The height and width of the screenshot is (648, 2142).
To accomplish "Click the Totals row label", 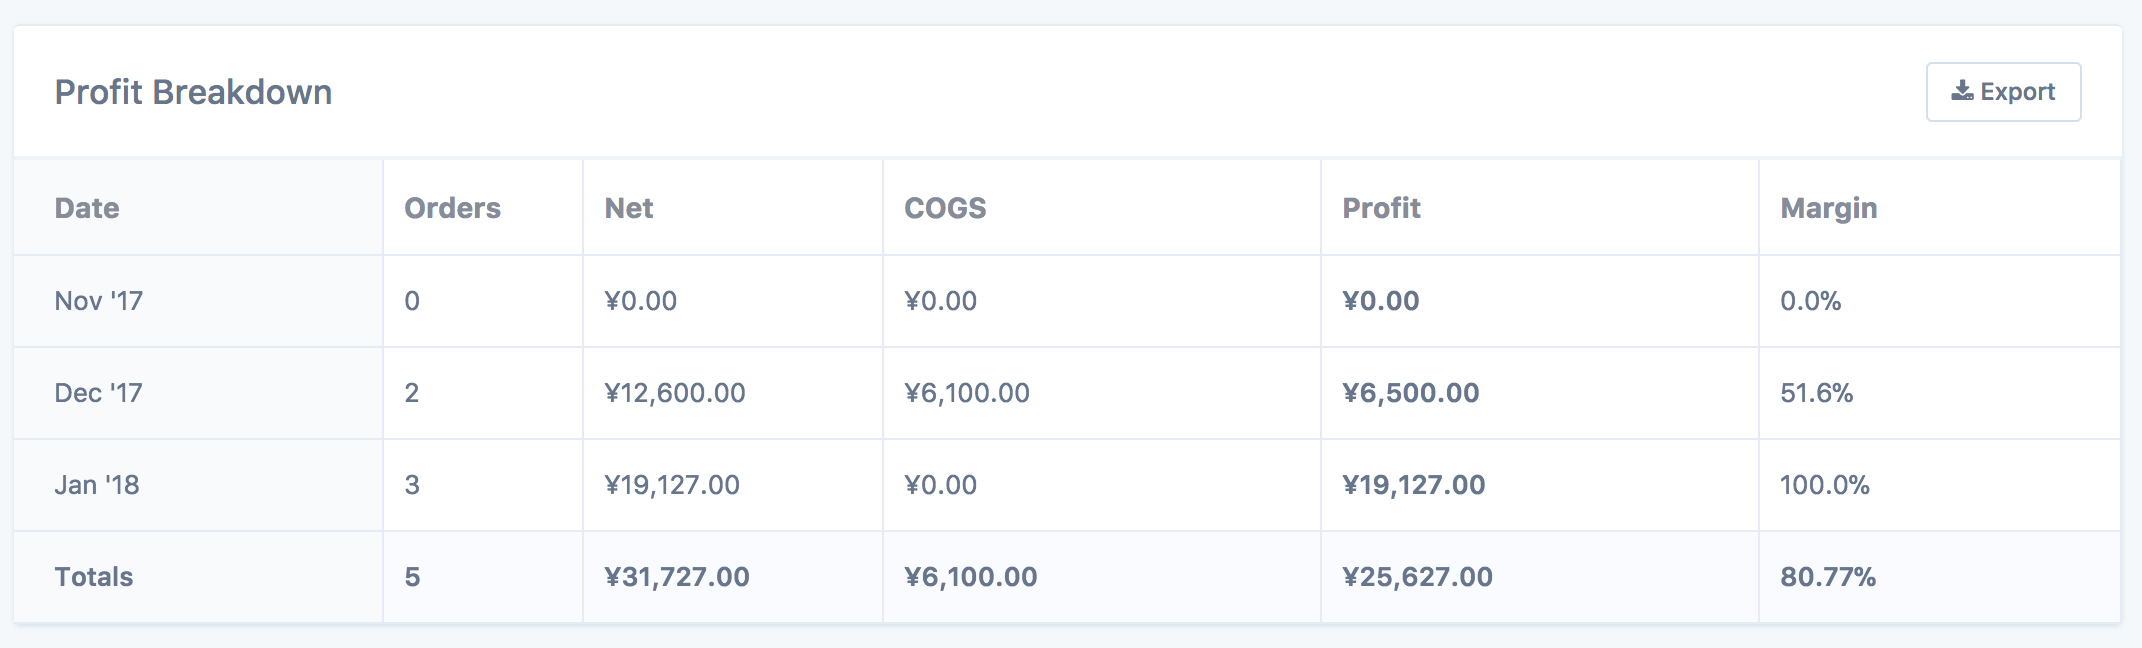I will click(x=94, y=577).
